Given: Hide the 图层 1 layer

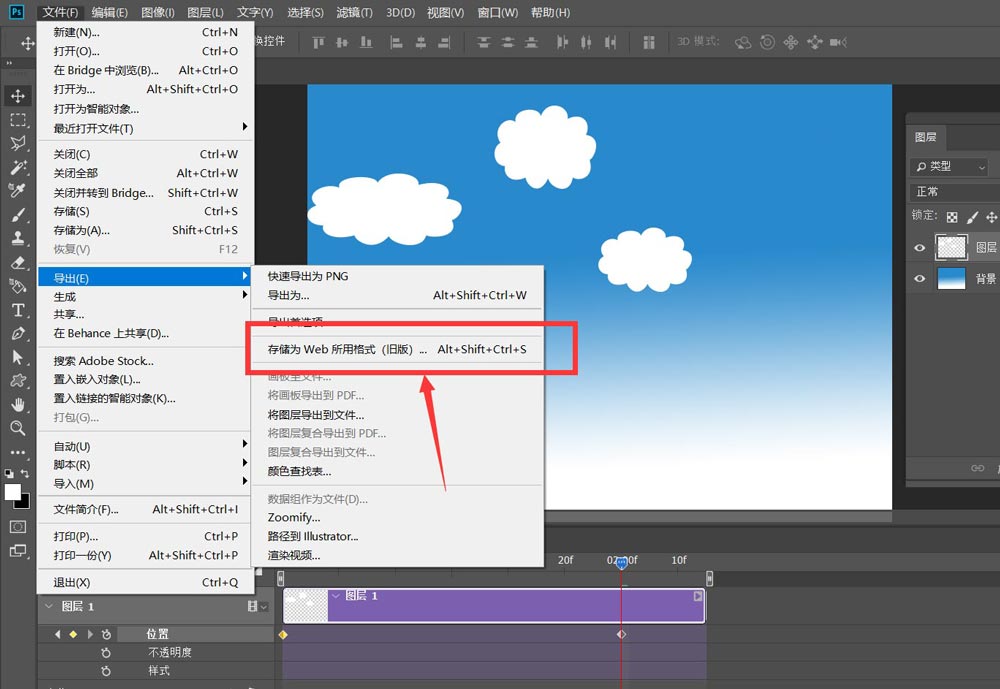Looking at the screenshot, I should pos(919,247).
